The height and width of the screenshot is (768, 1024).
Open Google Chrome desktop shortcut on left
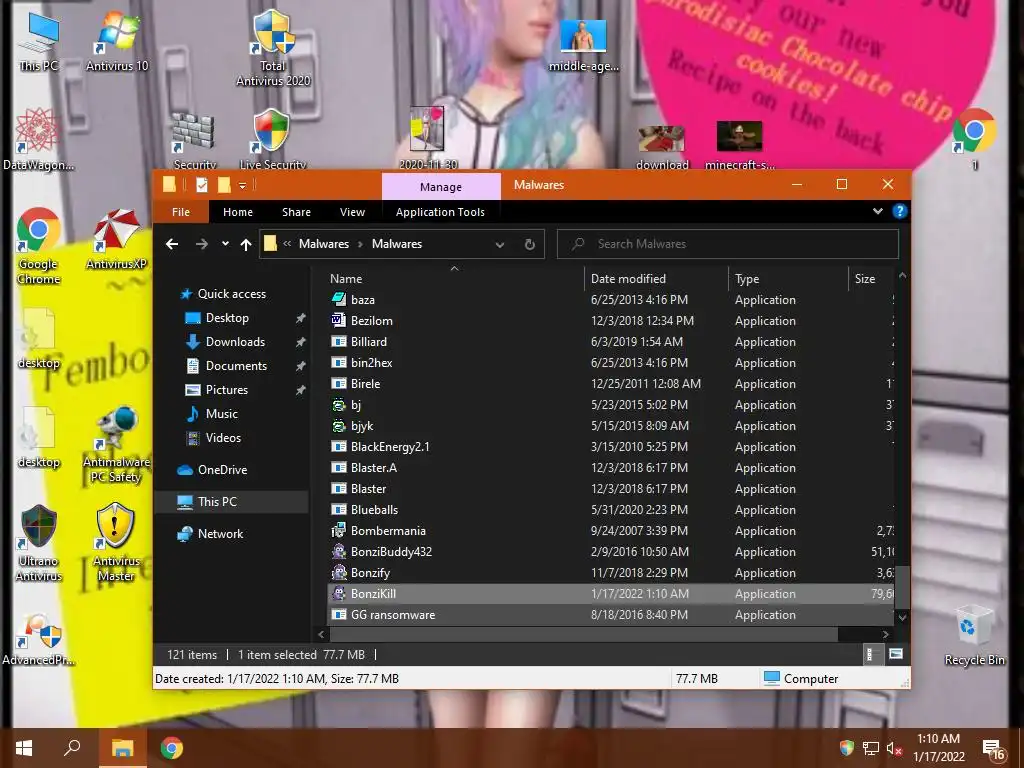[x=39, y=246]
